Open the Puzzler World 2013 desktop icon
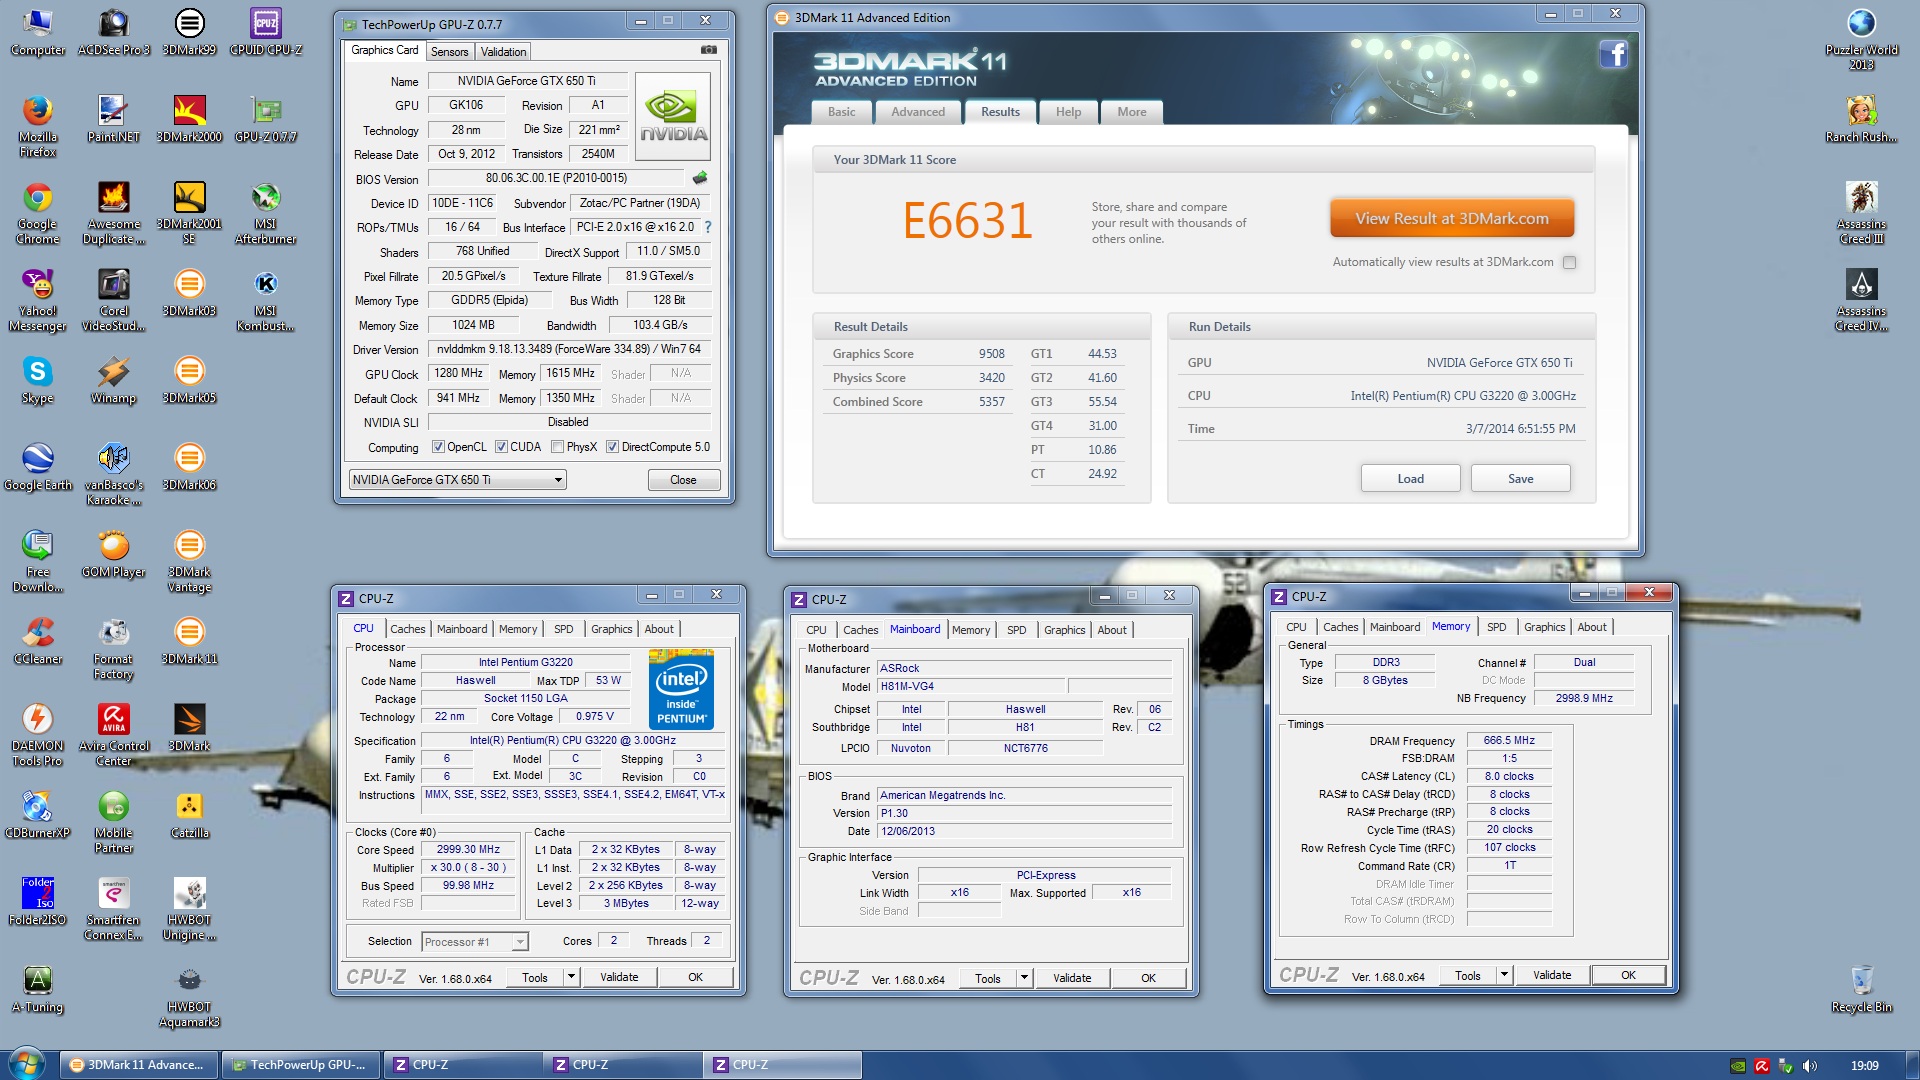Image resolution: width=1920 pixels, height=1080 pixels. (1861, 38)
